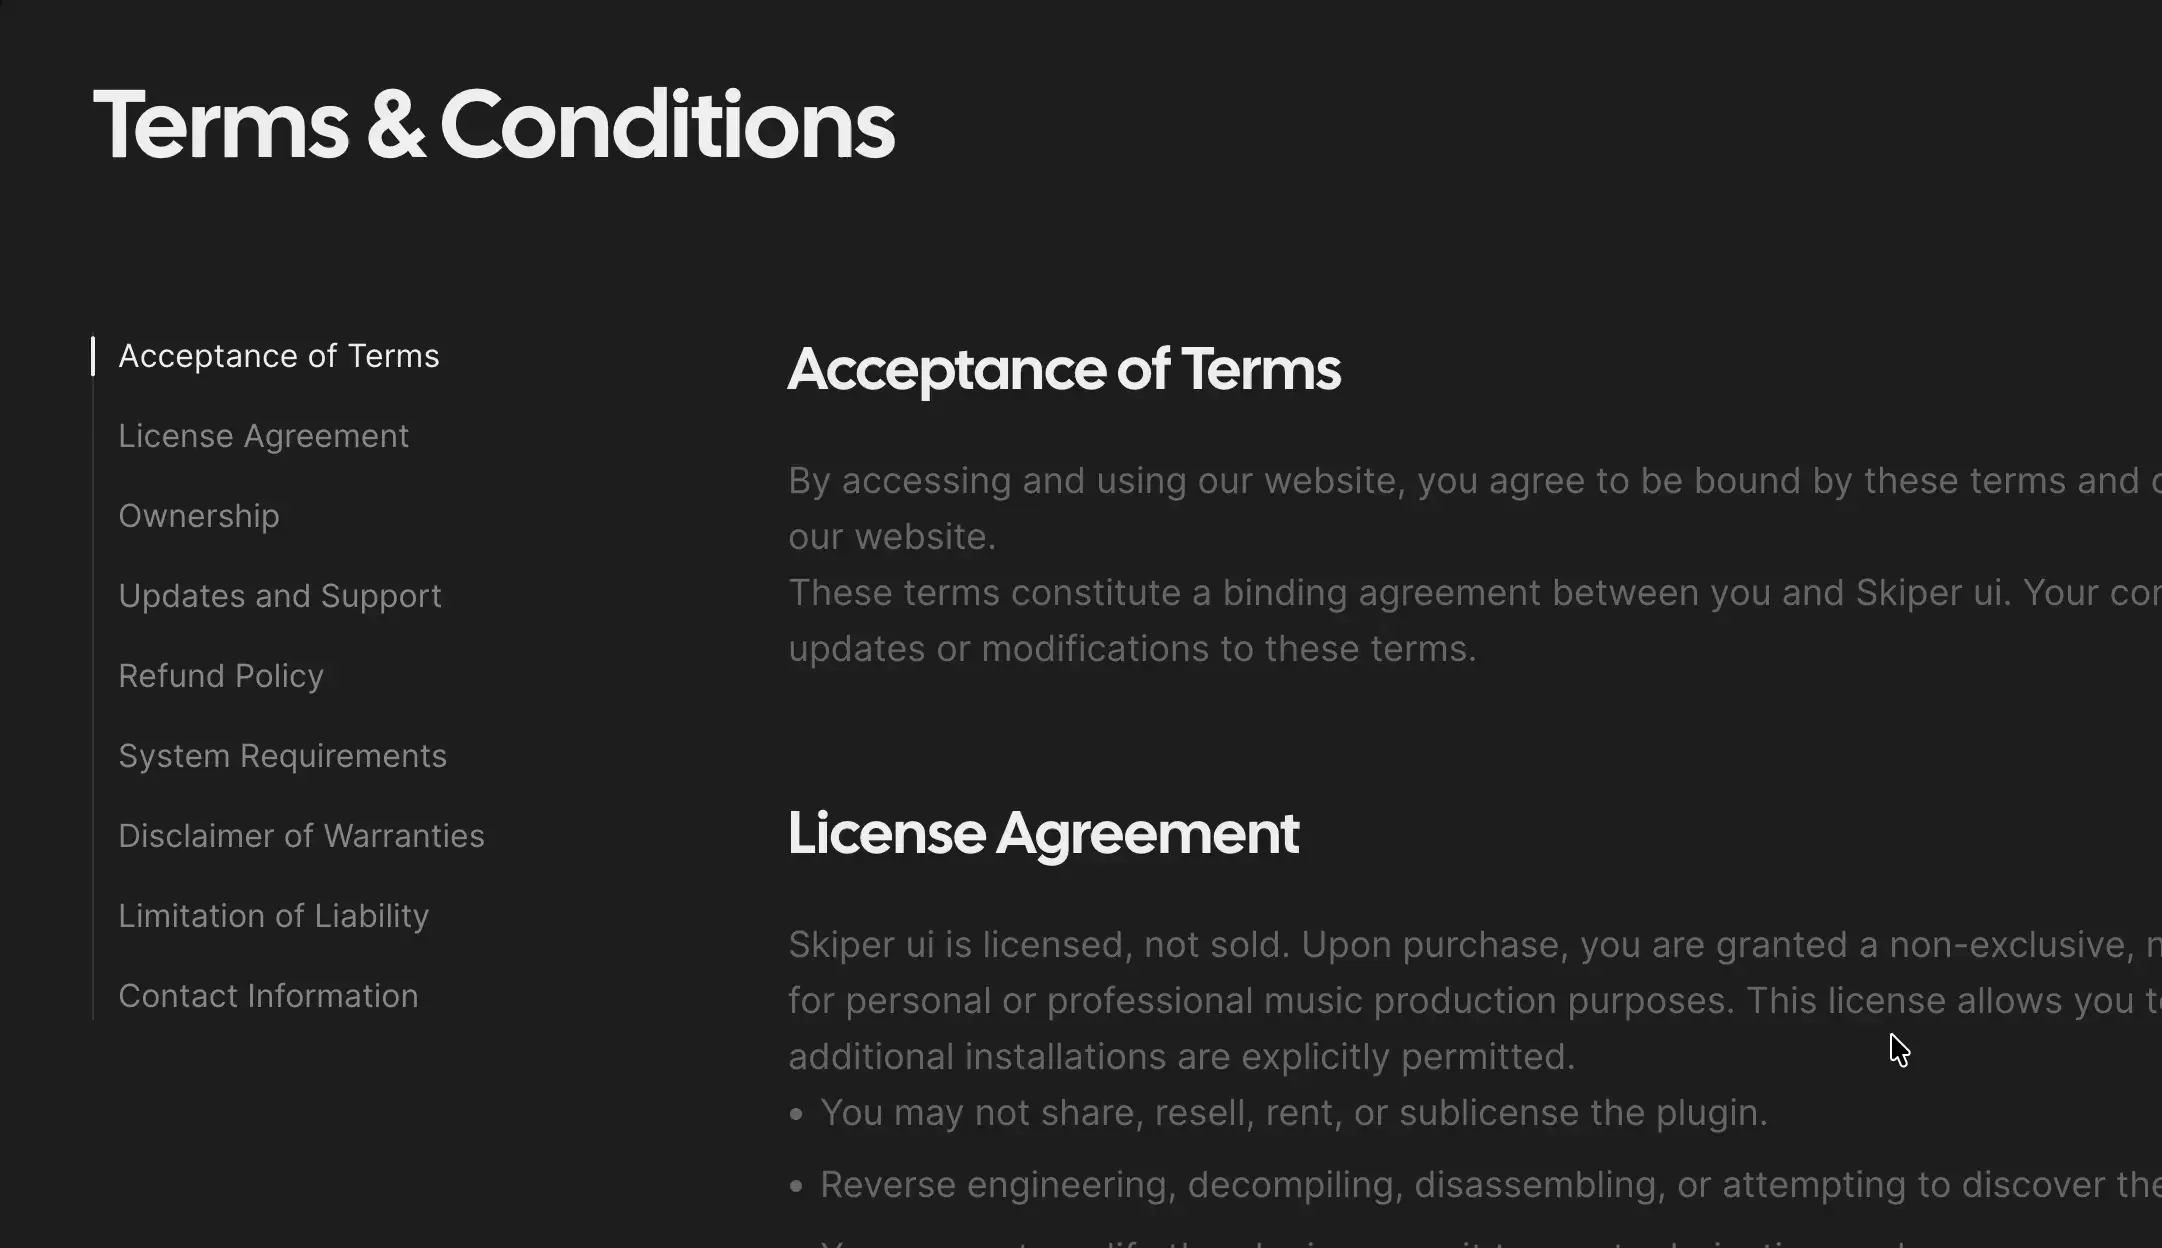Select Ownership in the sidebar navigation
Screen dimensions: 2162x1248
click(x=199, y=516)
